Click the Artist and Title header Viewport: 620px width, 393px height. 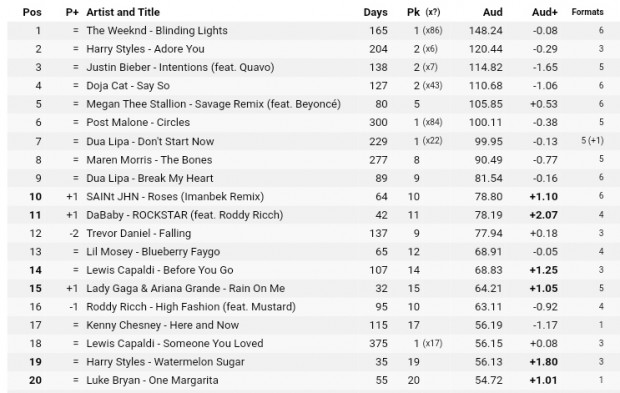(123, 12)
